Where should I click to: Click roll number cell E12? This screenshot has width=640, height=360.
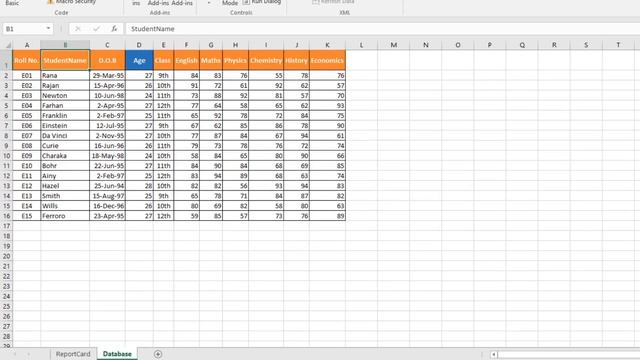[x=27, y=186]
